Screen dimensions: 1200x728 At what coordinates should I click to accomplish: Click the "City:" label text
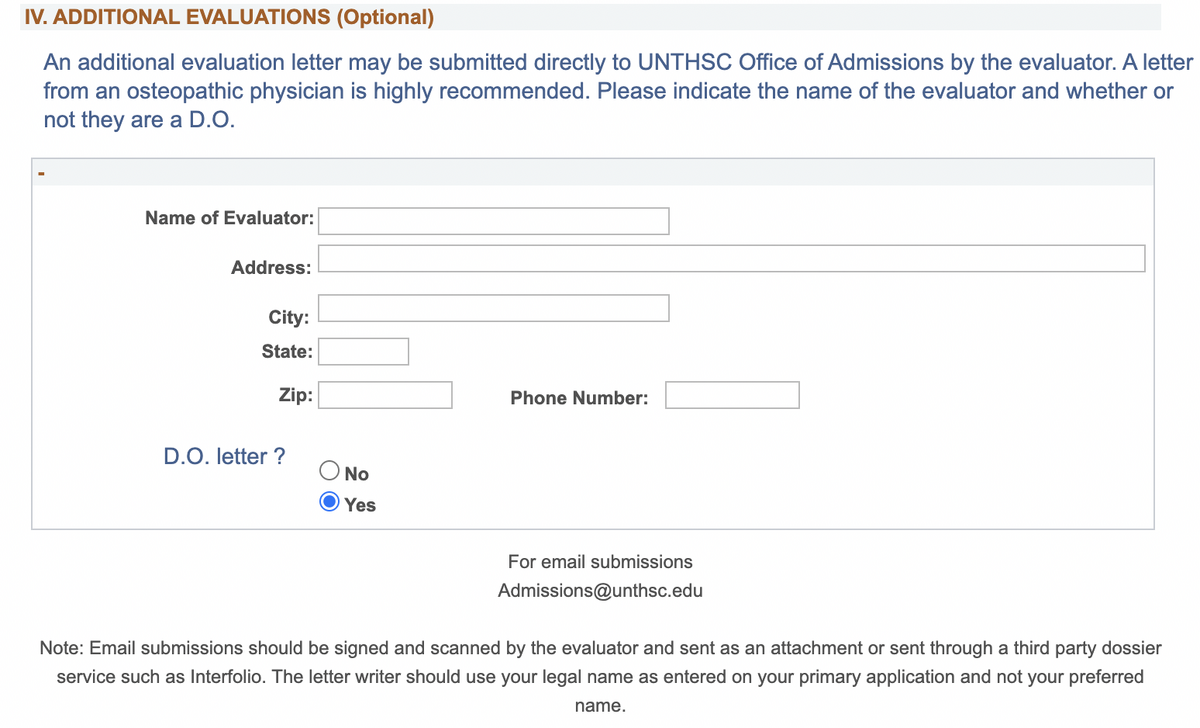point(288,318)
